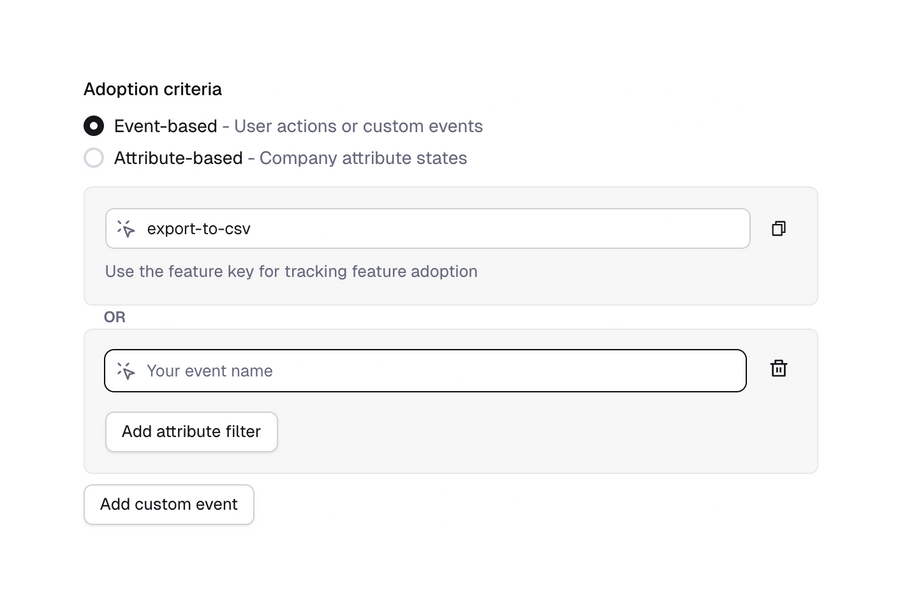Viewport: 900px width, 610px height.
Task: Toggle adoption criteria to Attribute-based
Action: tap(93, 158)
